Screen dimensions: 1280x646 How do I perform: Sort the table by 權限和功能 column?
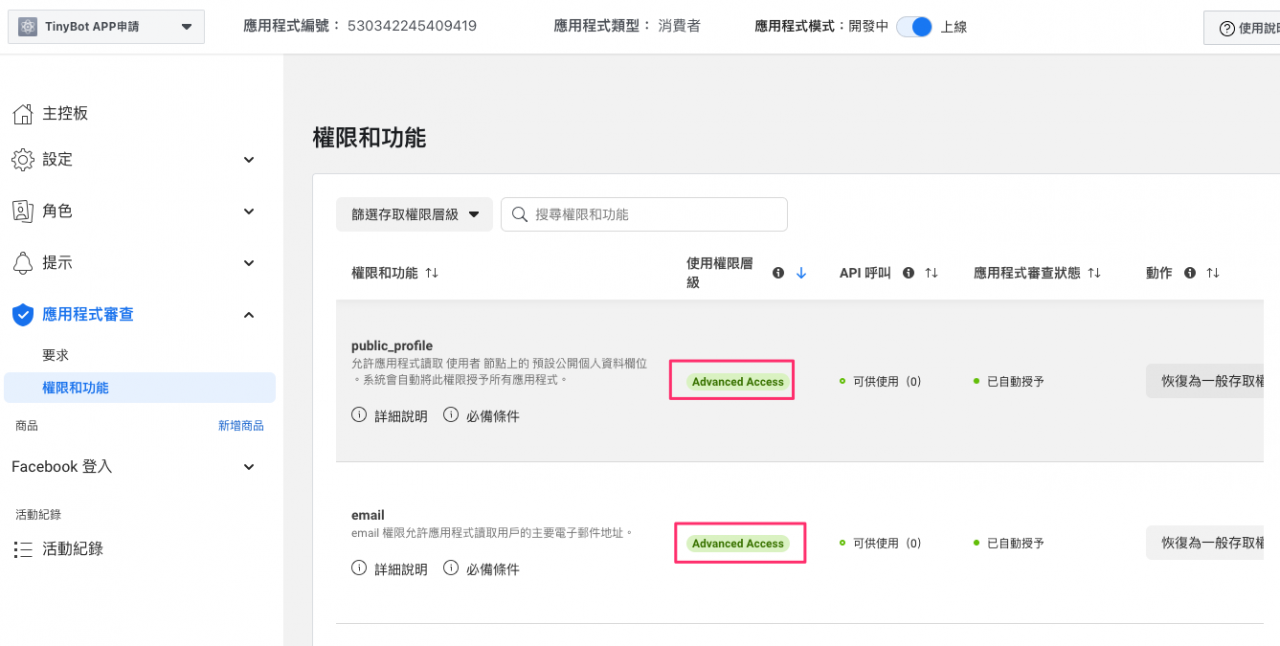pyautogui.click(x=432, y=273)
